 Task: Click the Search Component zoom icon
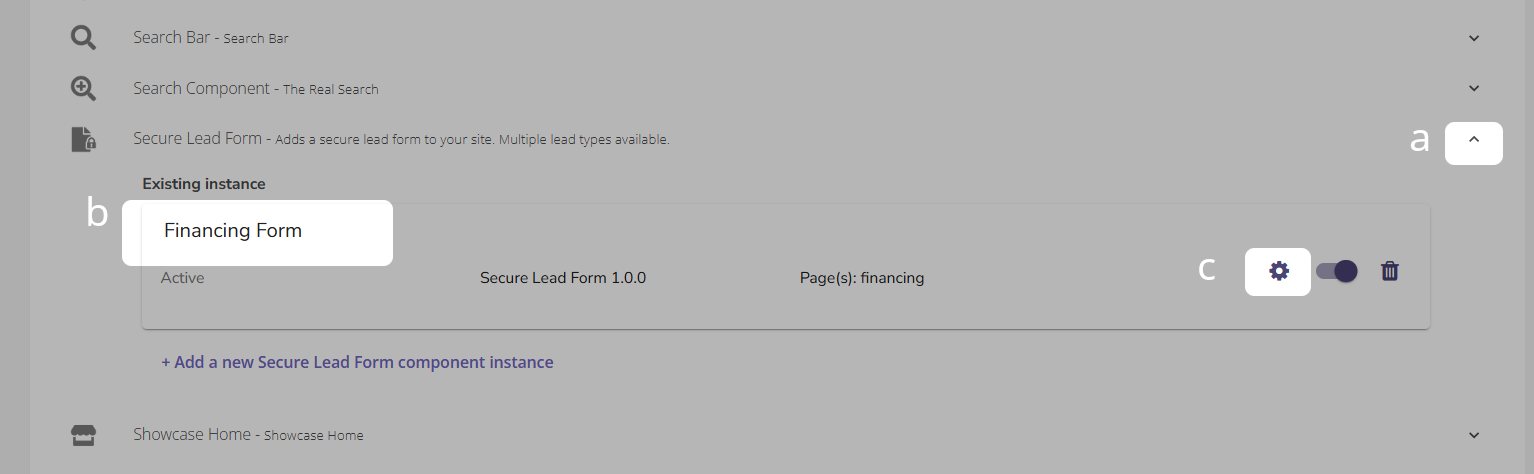[83, 88]
